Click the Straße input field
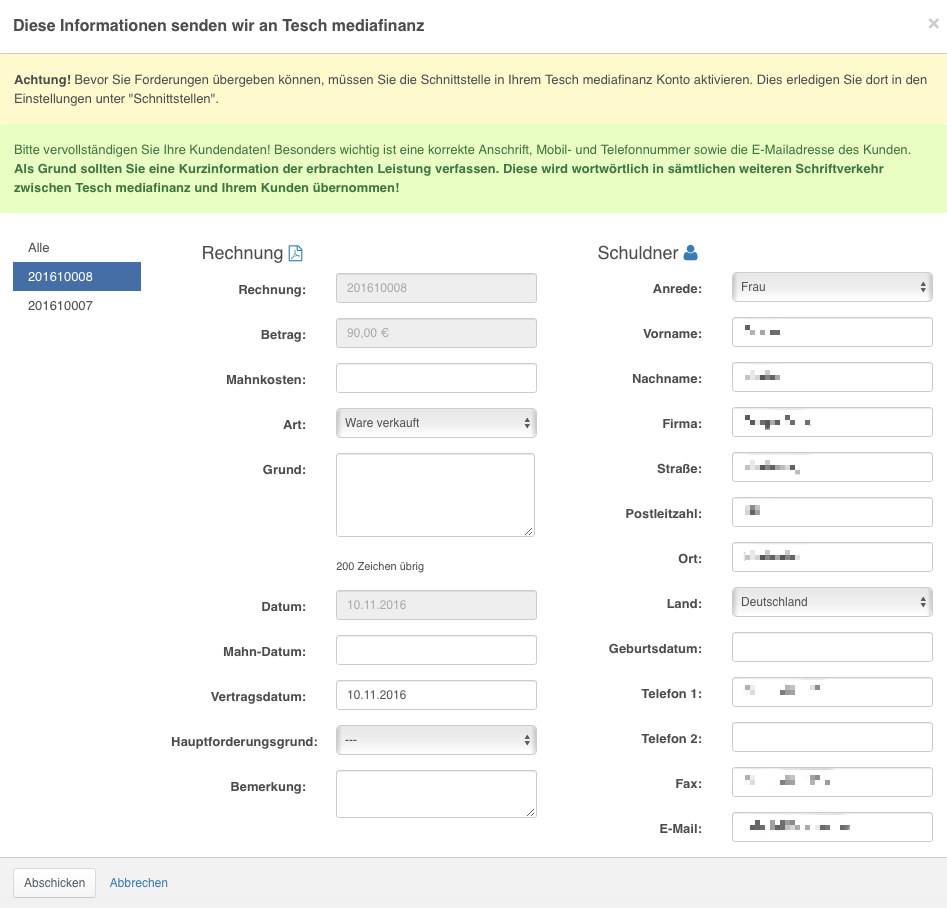 (x=832, y=467)
